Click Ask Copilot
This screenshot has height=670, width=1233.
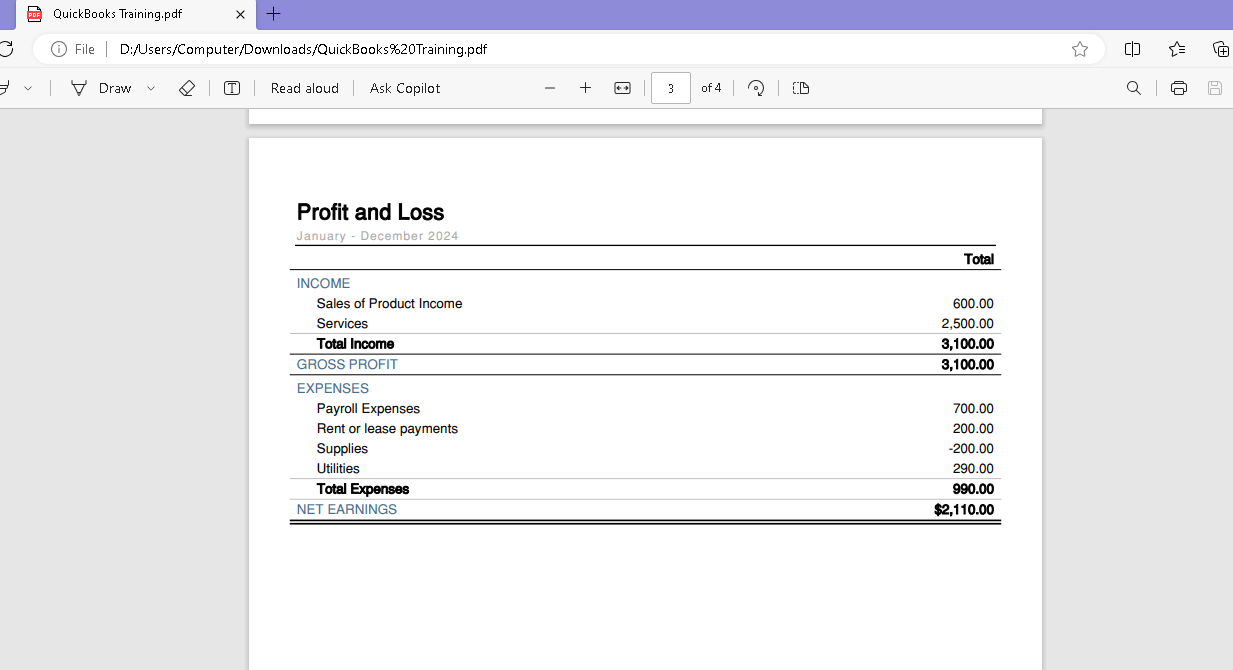click(x=405, y=88)
